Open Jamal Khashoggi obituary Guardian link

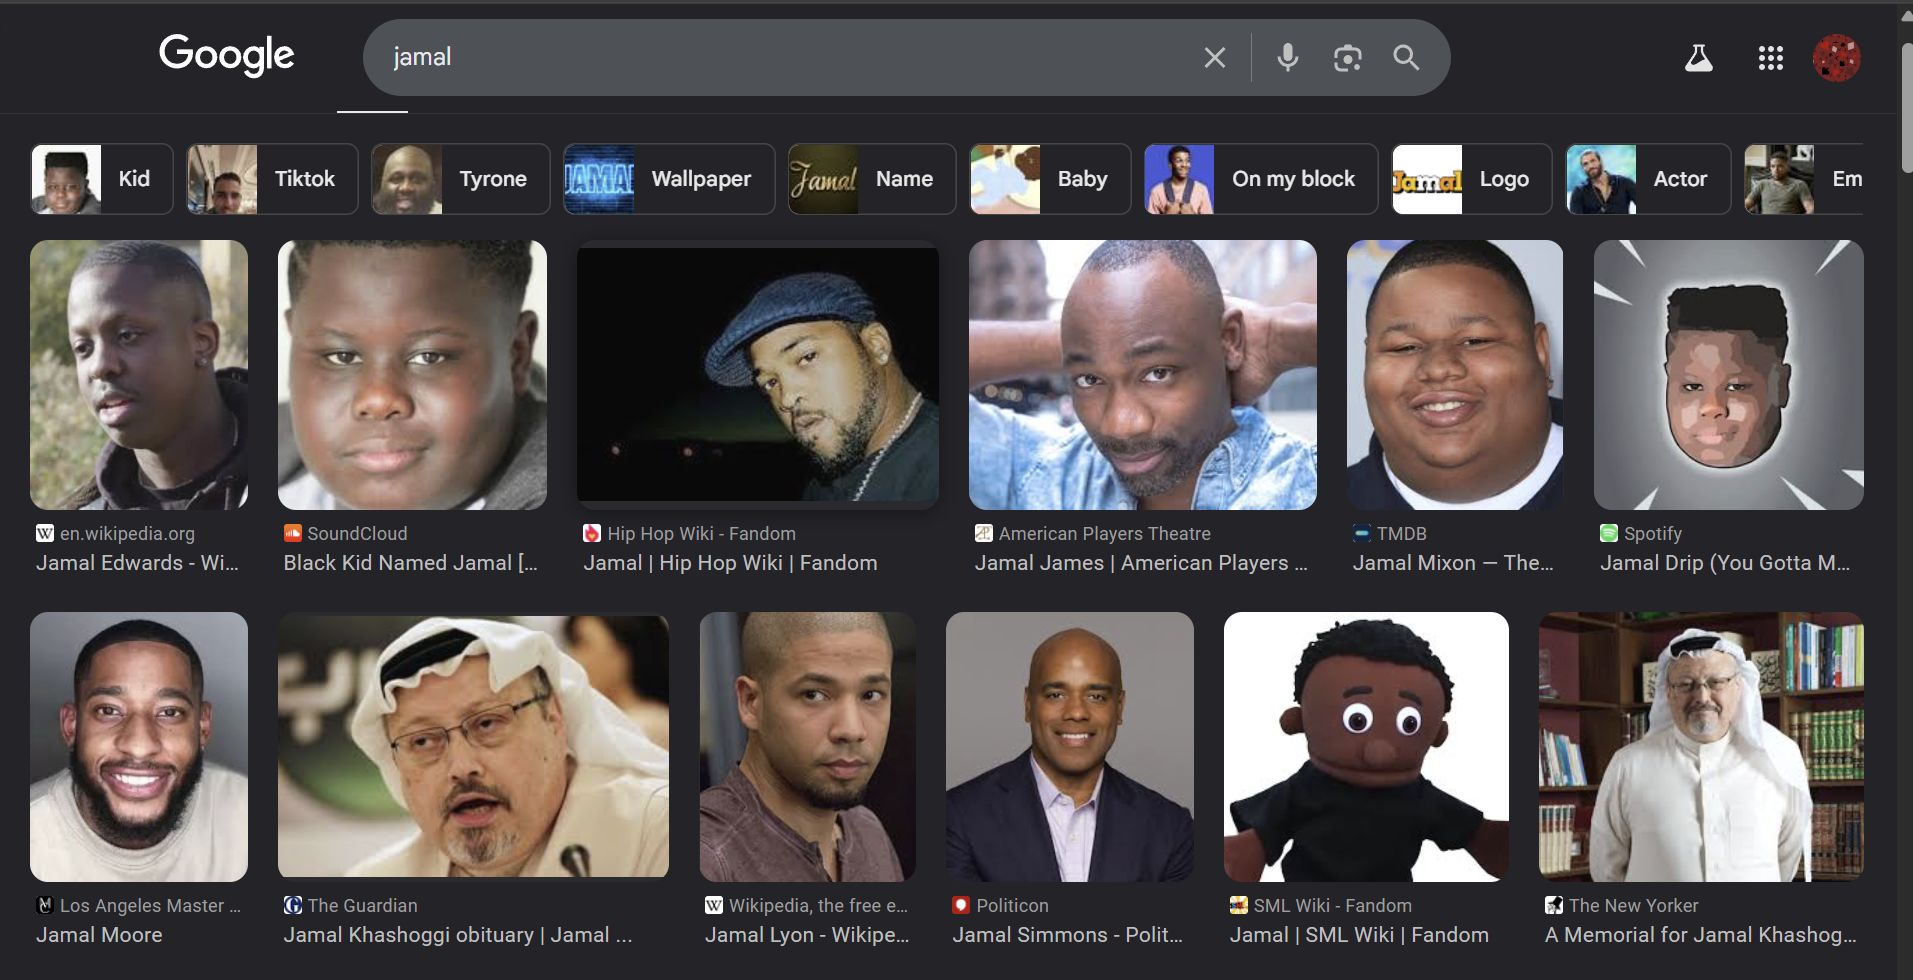pos(457,935)
